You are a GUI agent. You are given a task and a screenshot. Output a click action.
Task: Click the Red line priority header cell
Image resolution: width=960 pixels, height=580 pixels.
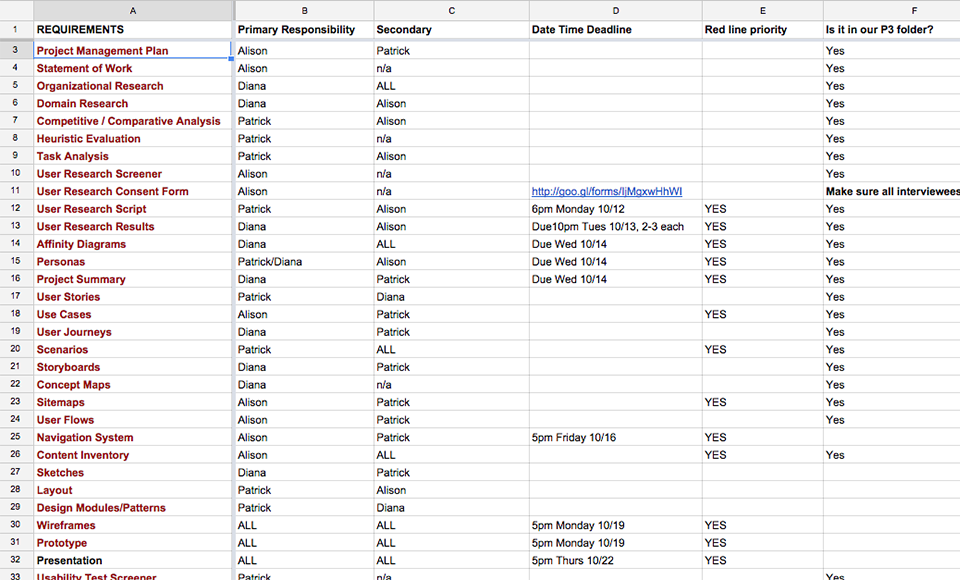point(762,29)
